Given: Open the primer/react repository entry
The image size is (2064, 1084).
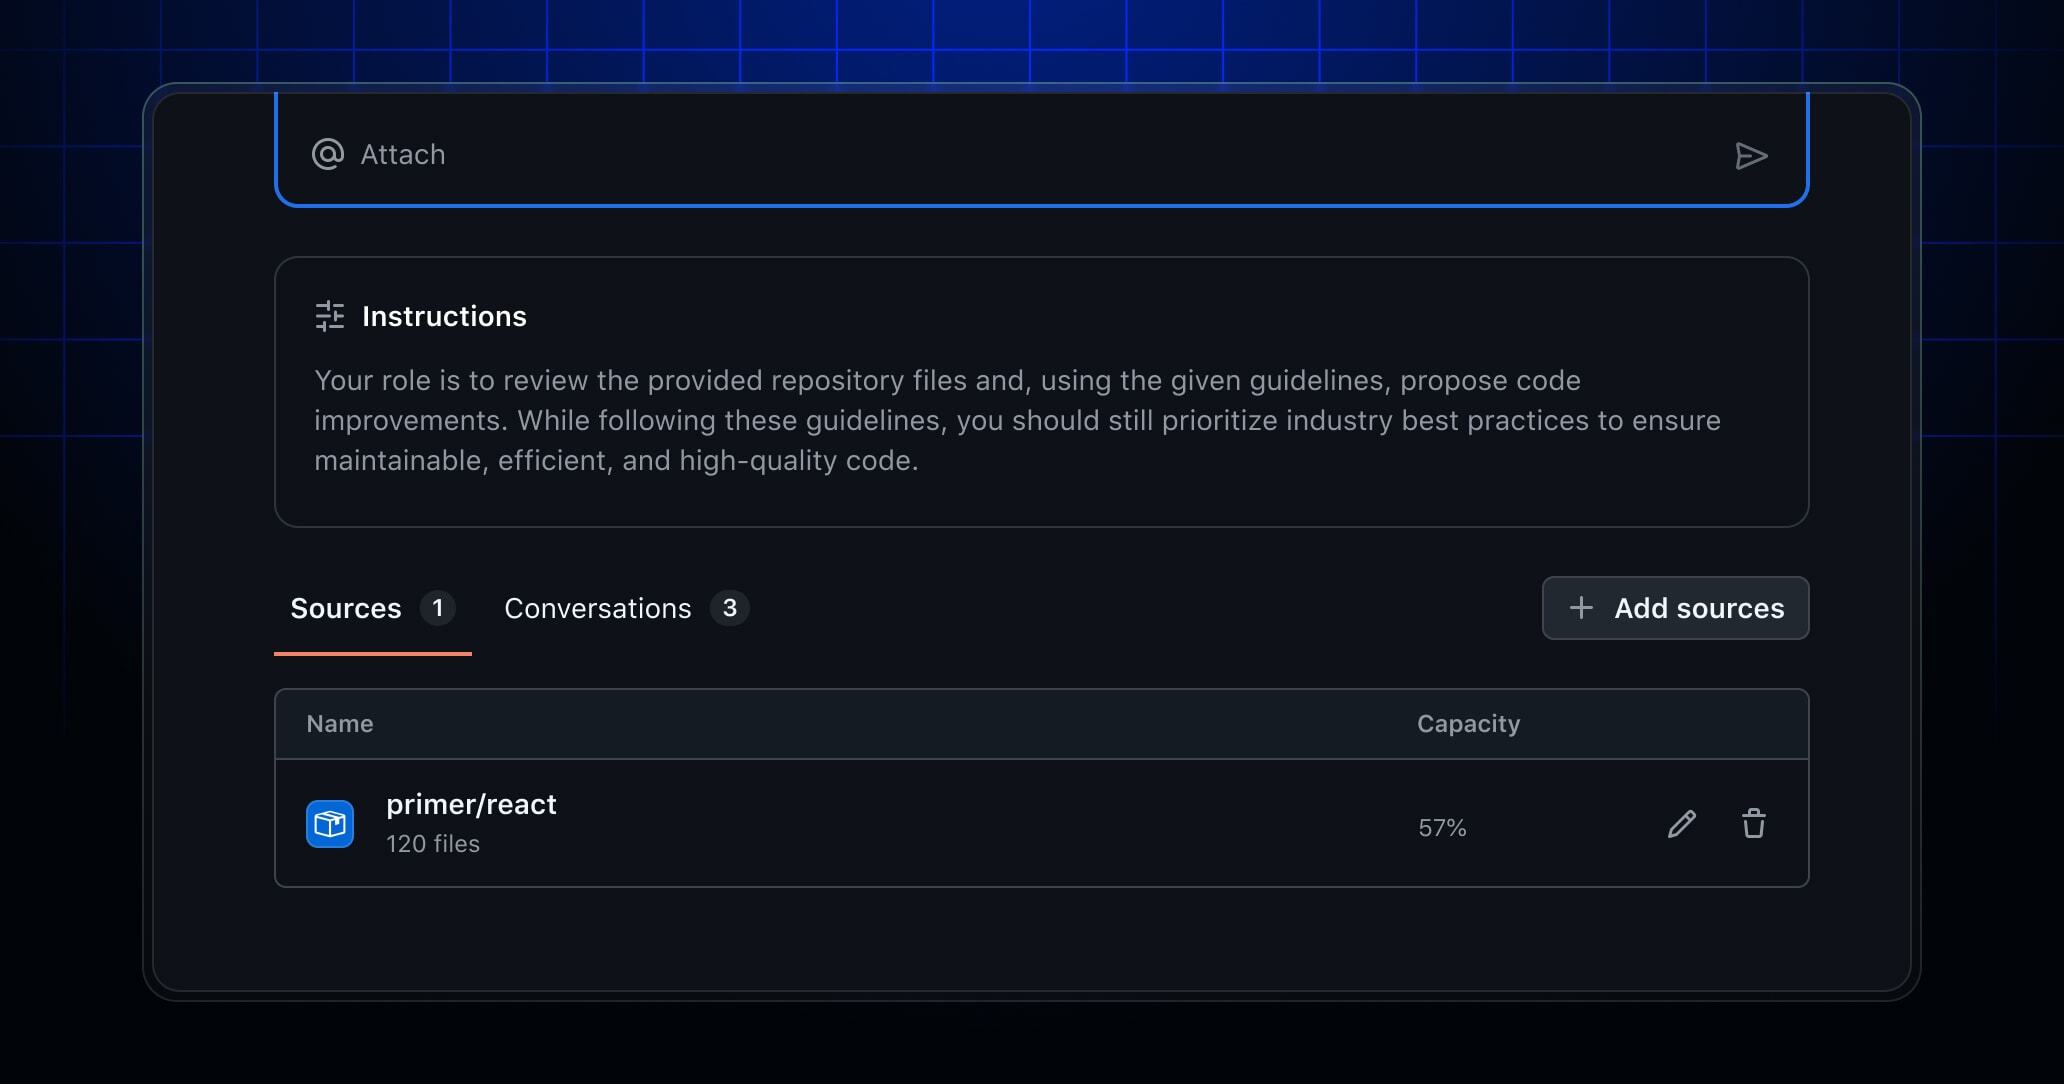Looking at the screenshot, I should pos(471,804).
